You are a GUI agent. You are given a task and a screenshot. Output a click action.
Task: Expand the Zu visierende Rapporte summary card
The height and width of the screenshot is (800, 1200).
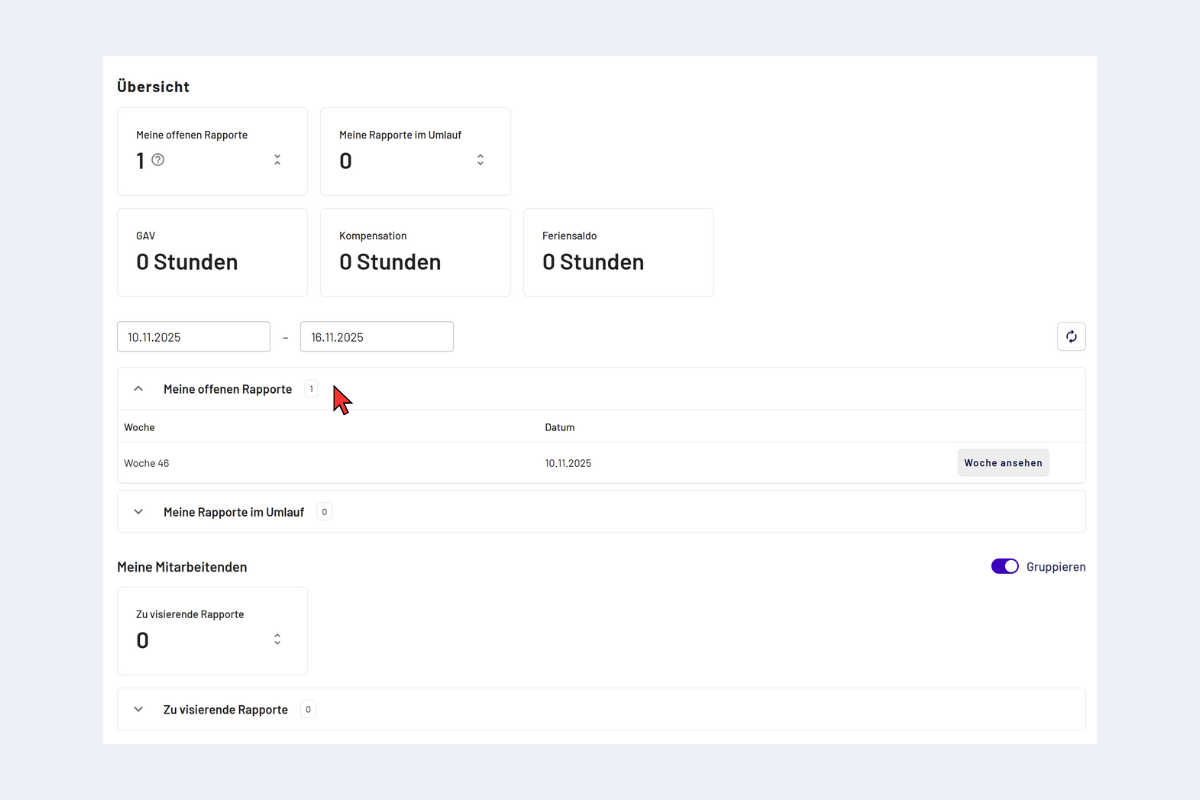(x=277, y=640)
